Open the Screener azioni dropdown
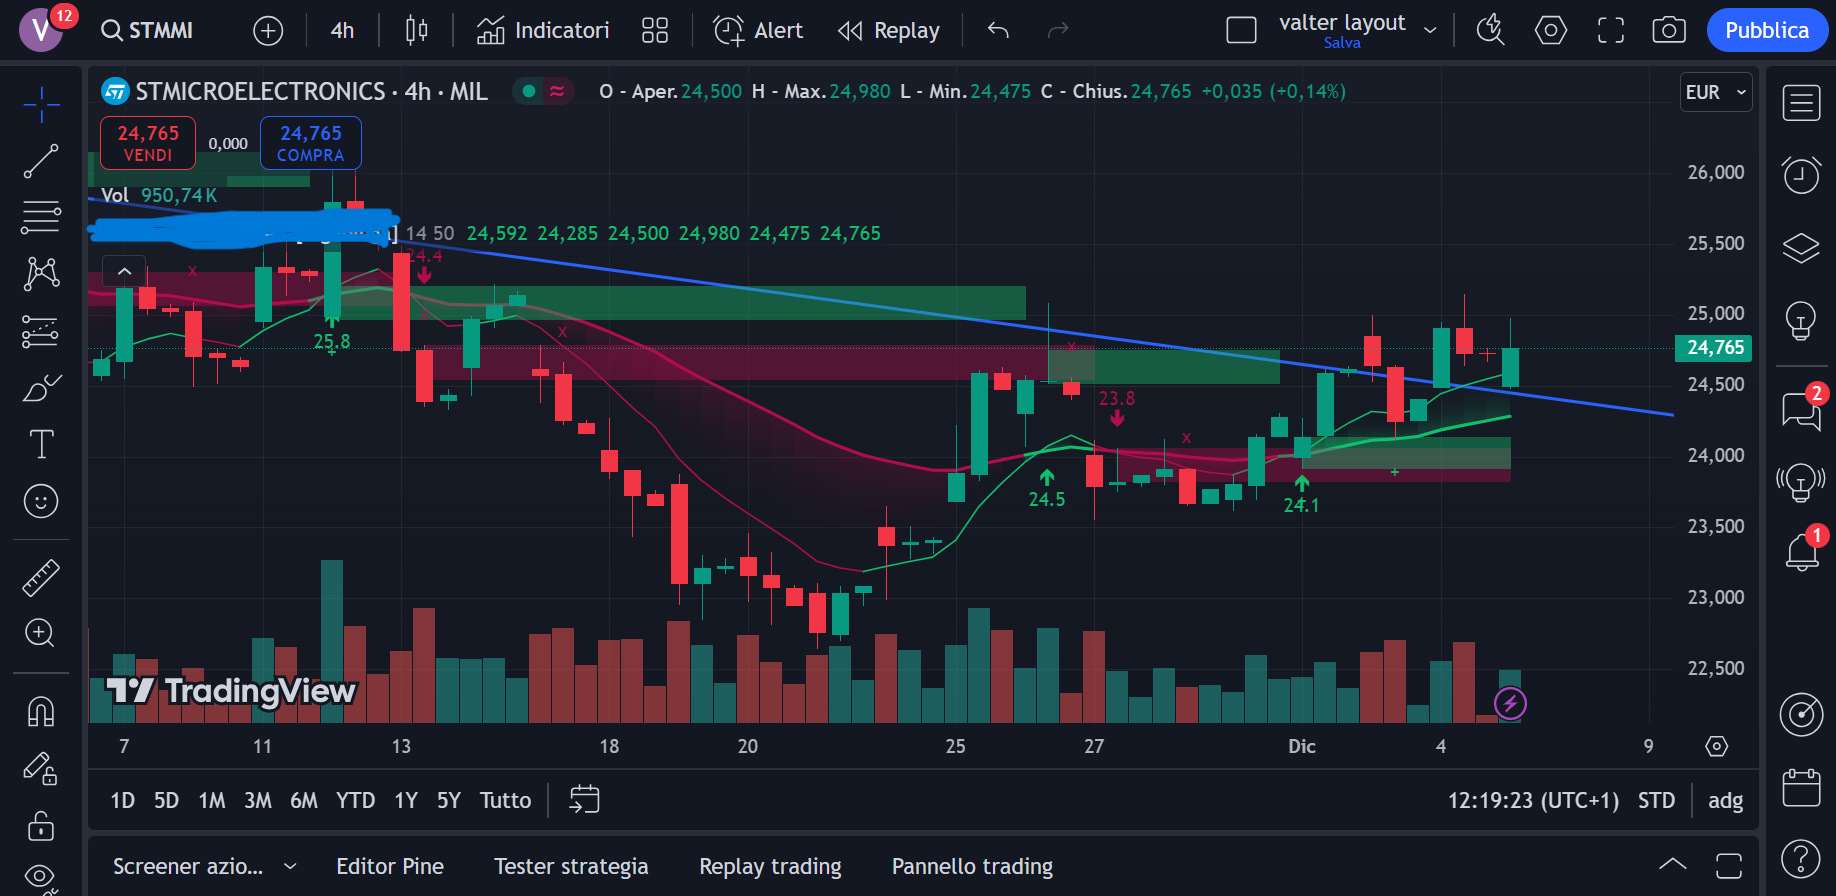1836x896 pixels. point(204,866)
